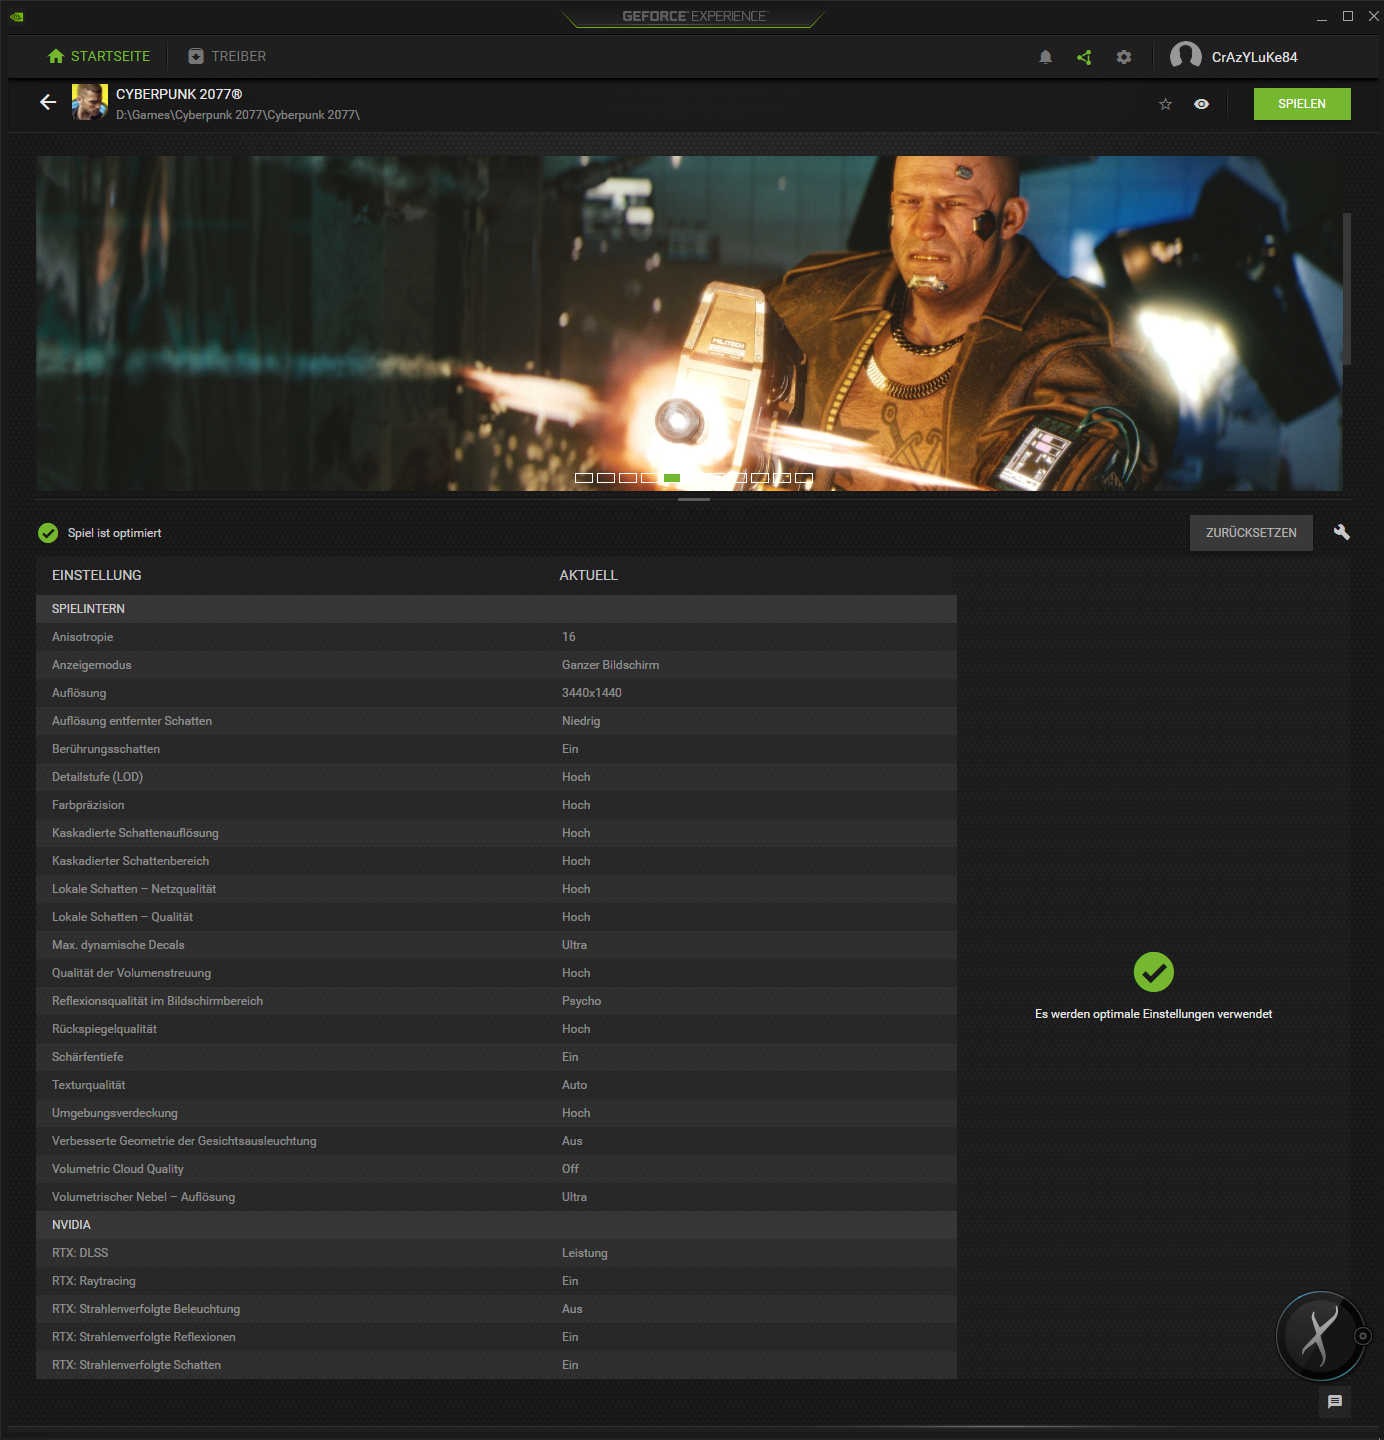Select 'Qualität der Volumenstreuung' row

coord(496,973)
